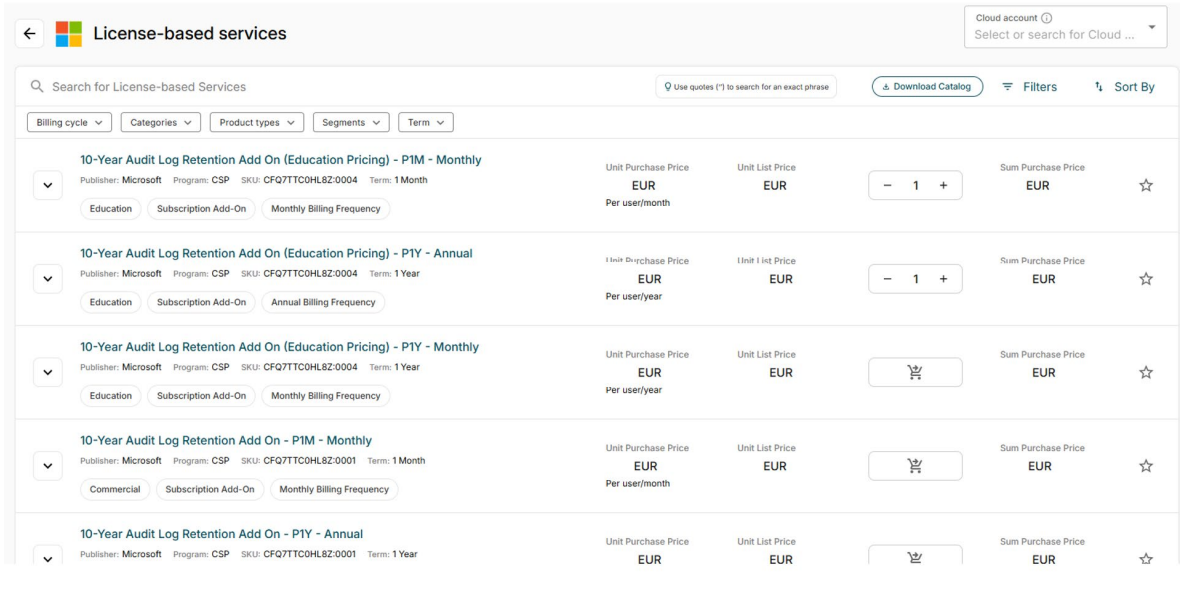Add Education P1Y Monthly to cart
1186x595 pixels.
[x=915, y=372]
